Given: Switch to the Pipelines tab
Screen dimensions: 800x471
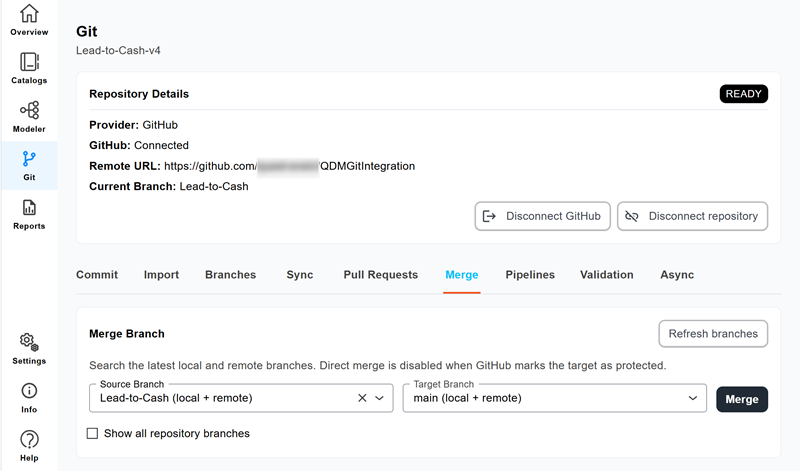Looking at the screenshot, I should (530, 275).
